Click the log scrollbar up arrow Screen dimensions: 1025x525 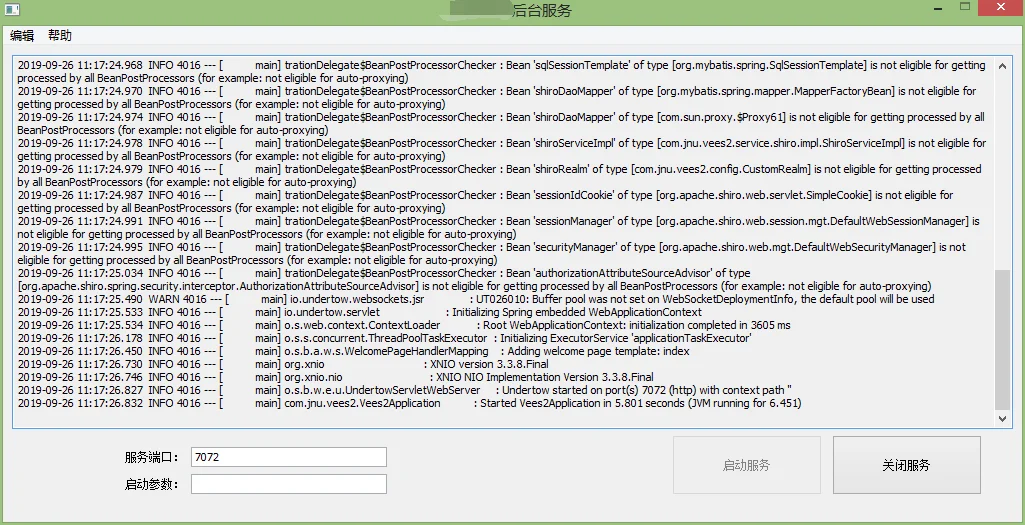1002,65
